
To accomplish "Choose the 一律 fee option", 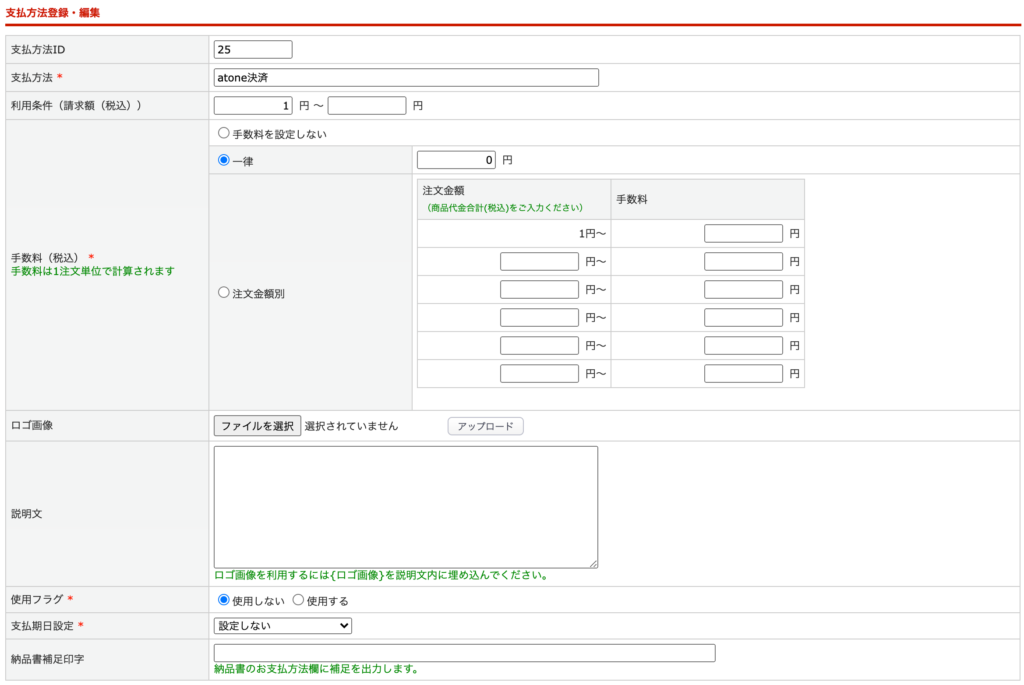I will tap(224, 160).
